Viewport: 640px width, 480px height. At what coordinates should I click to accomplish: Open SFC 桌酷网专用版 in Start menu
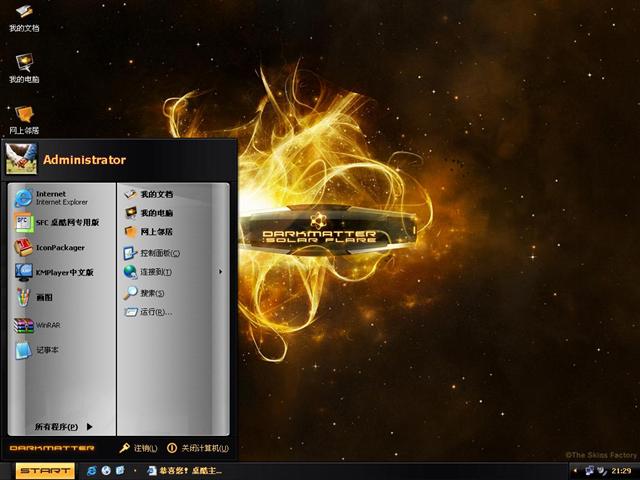(x=62, y=222)
